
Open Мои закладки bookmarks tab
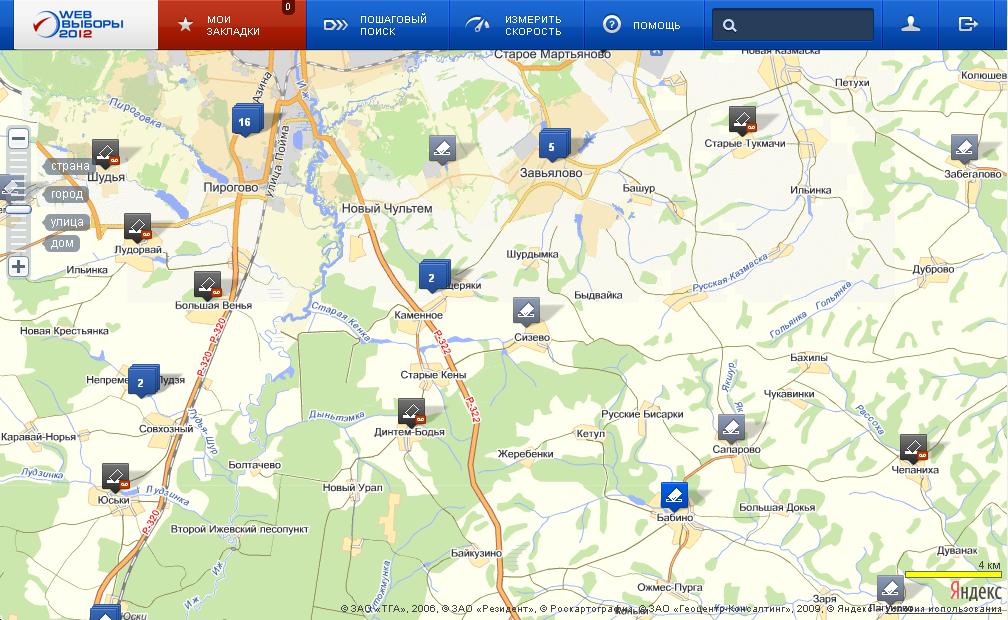pyautogui.click(x=232, y=24)
